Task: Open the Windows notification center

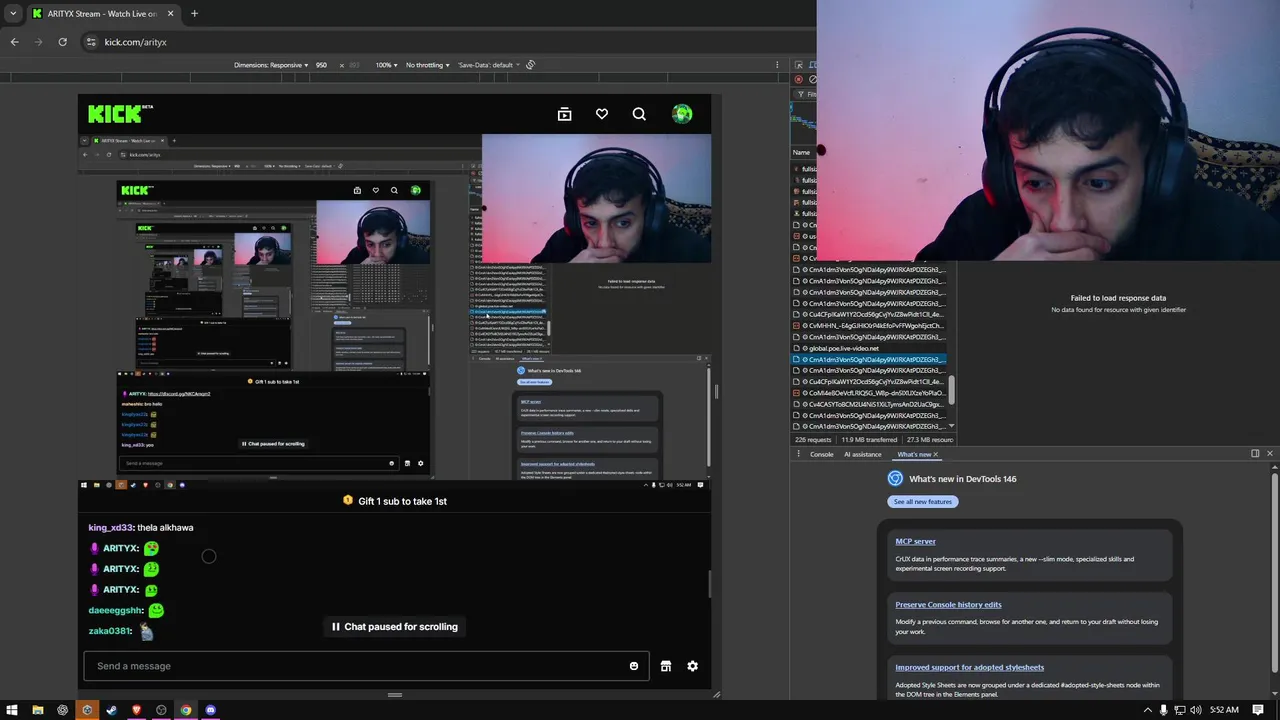Action: pos(1258,710)
